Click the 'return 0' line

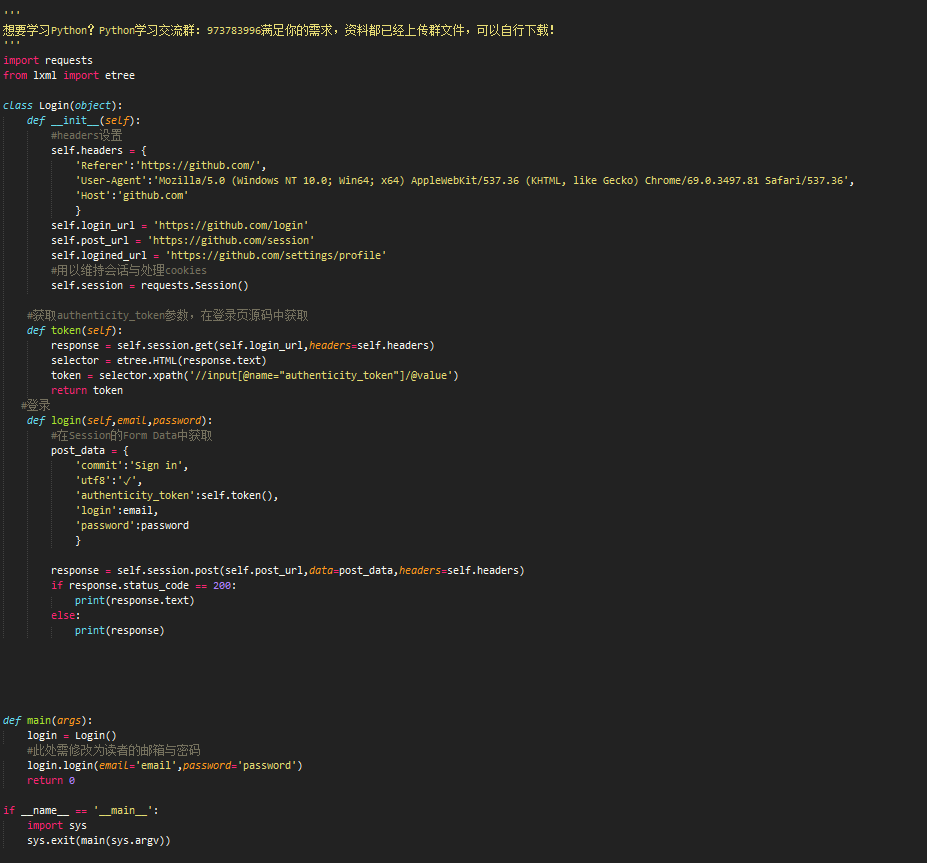pos(51,780)
